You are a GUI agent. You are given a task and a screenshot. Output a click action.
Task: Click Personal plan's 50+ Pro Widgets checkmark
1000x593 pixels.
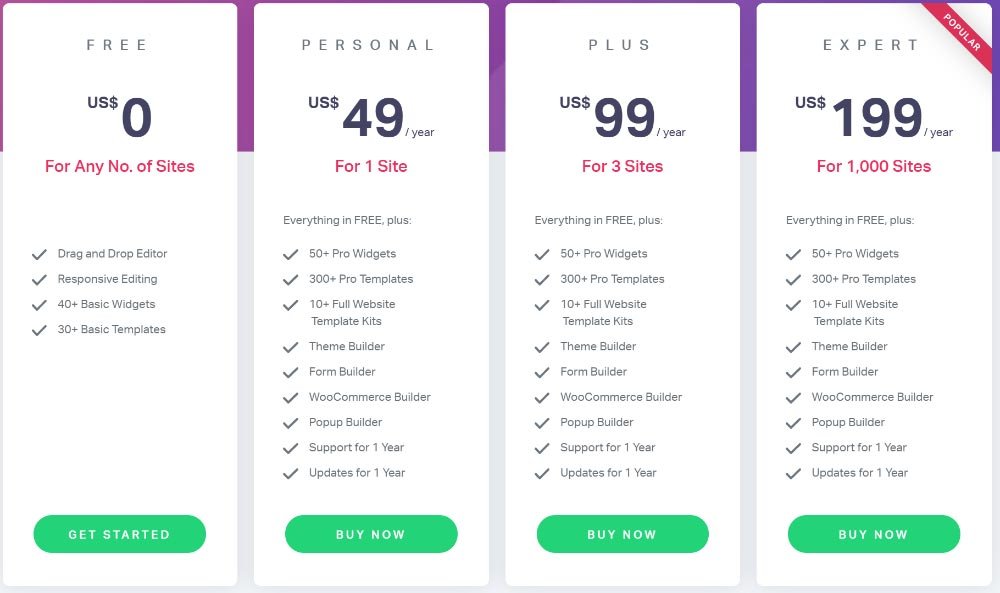tap(291, 254)
